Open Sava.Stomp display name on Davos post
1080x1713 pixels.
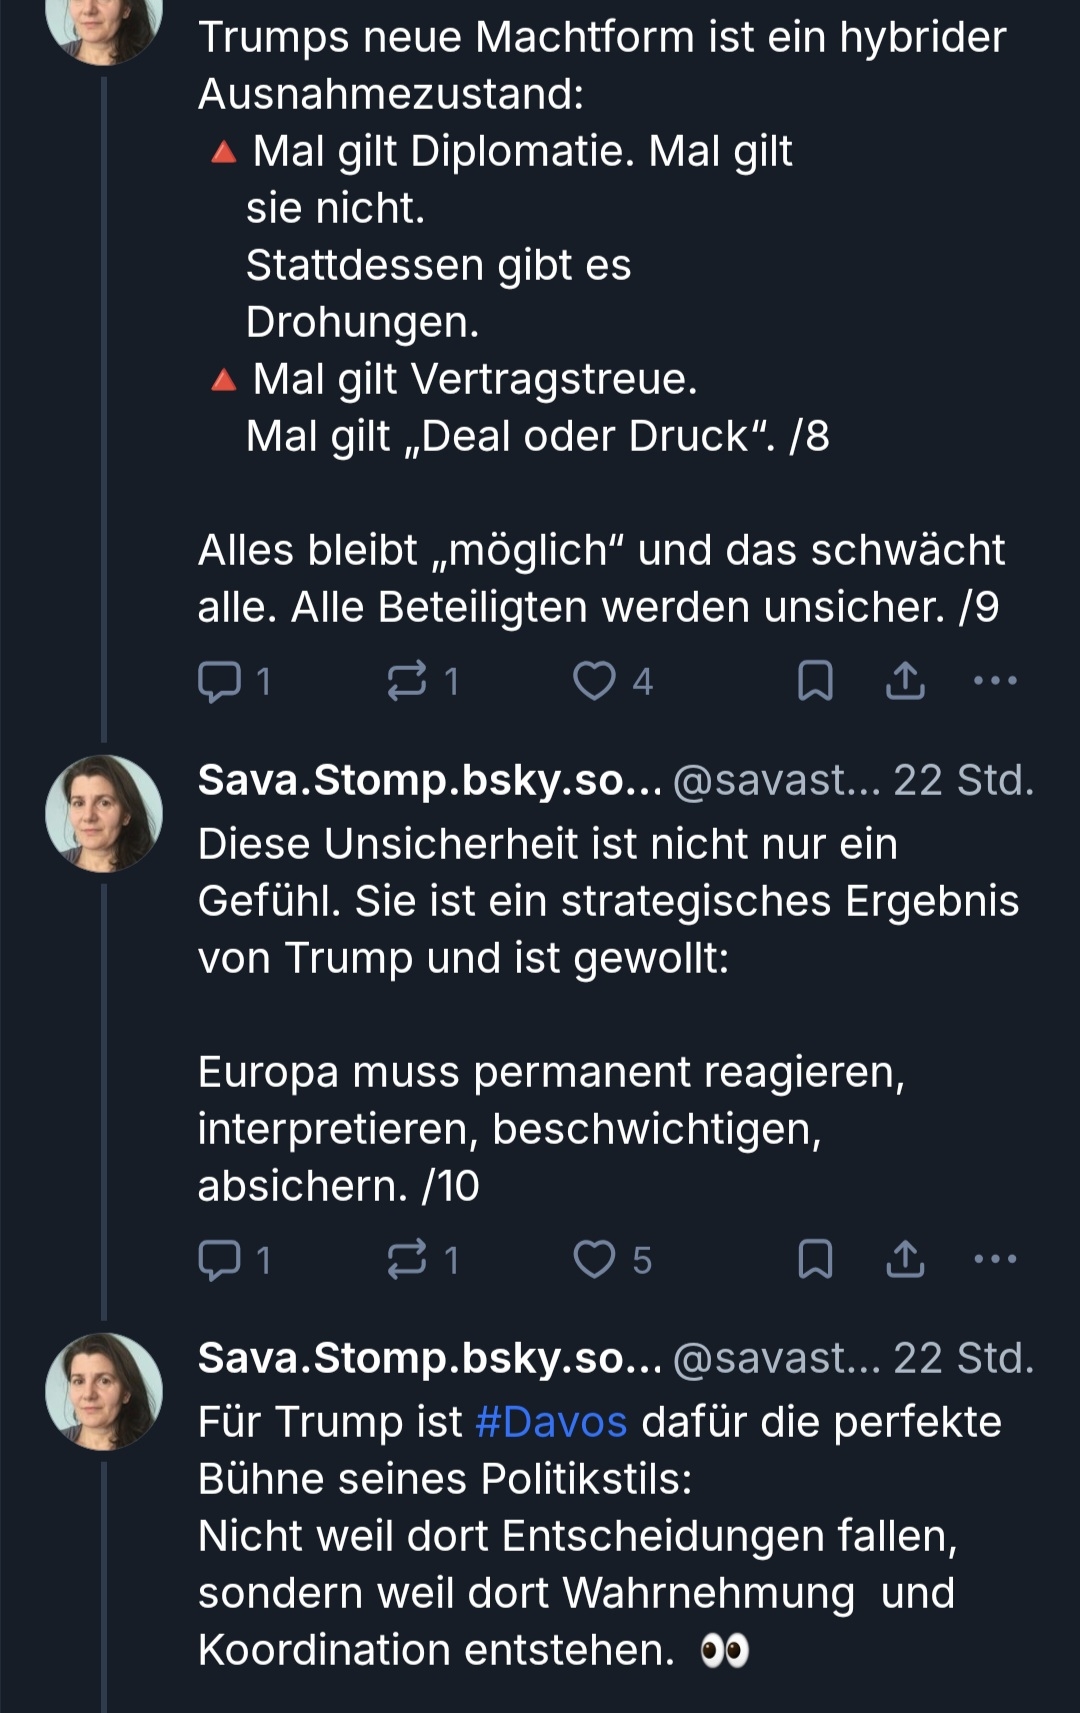[x=430, y=1358]
